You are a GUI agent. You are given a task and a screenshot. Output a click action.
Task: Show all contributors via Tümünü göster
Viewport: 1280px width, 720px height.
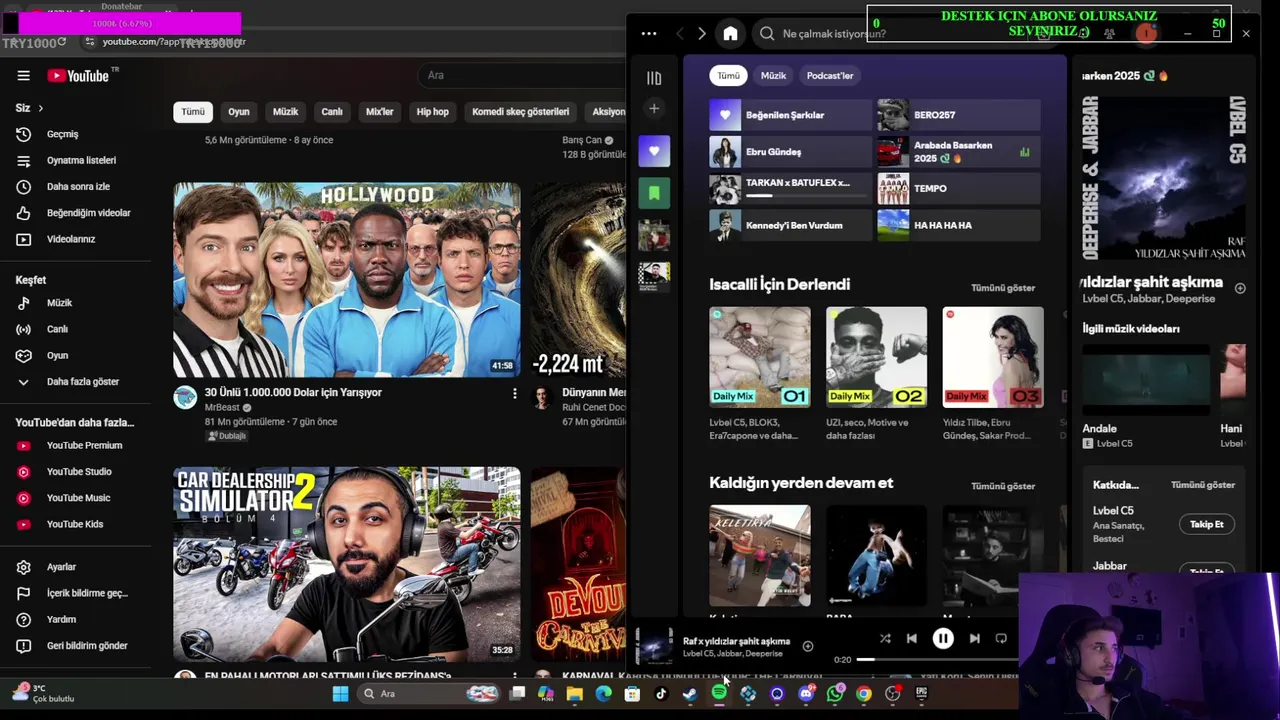click(1203, 485)
